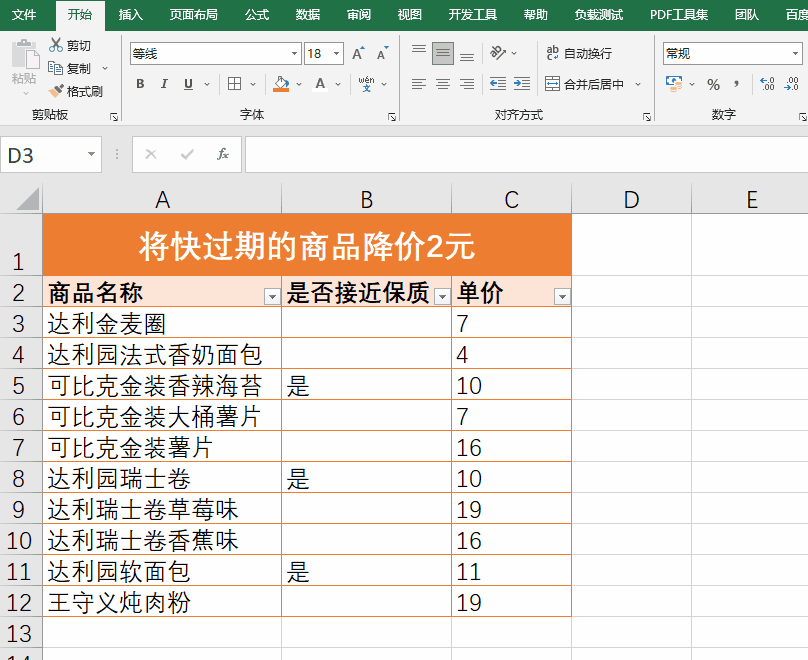
Task: Apply percent style
Action: 713,84
